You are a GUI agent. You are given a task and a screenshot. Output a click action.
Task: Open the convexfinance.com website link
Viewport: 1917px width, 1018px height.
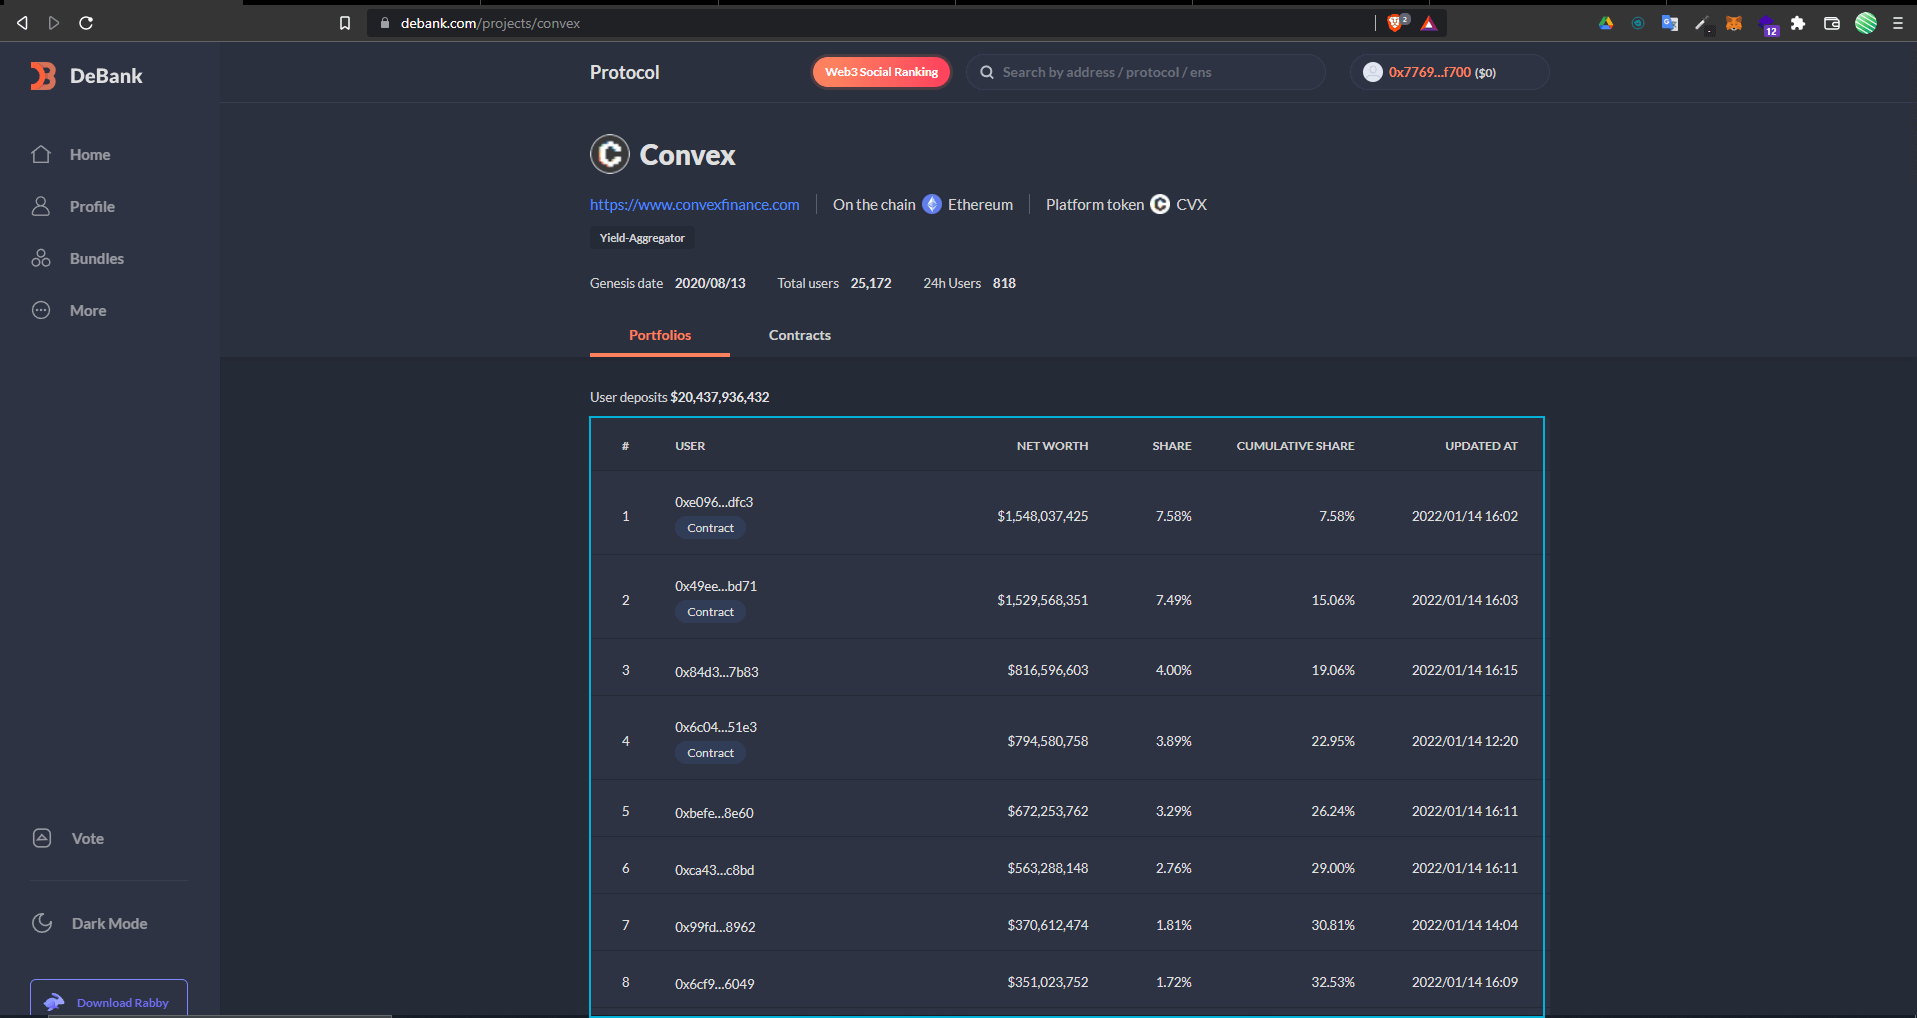[694, 205]
